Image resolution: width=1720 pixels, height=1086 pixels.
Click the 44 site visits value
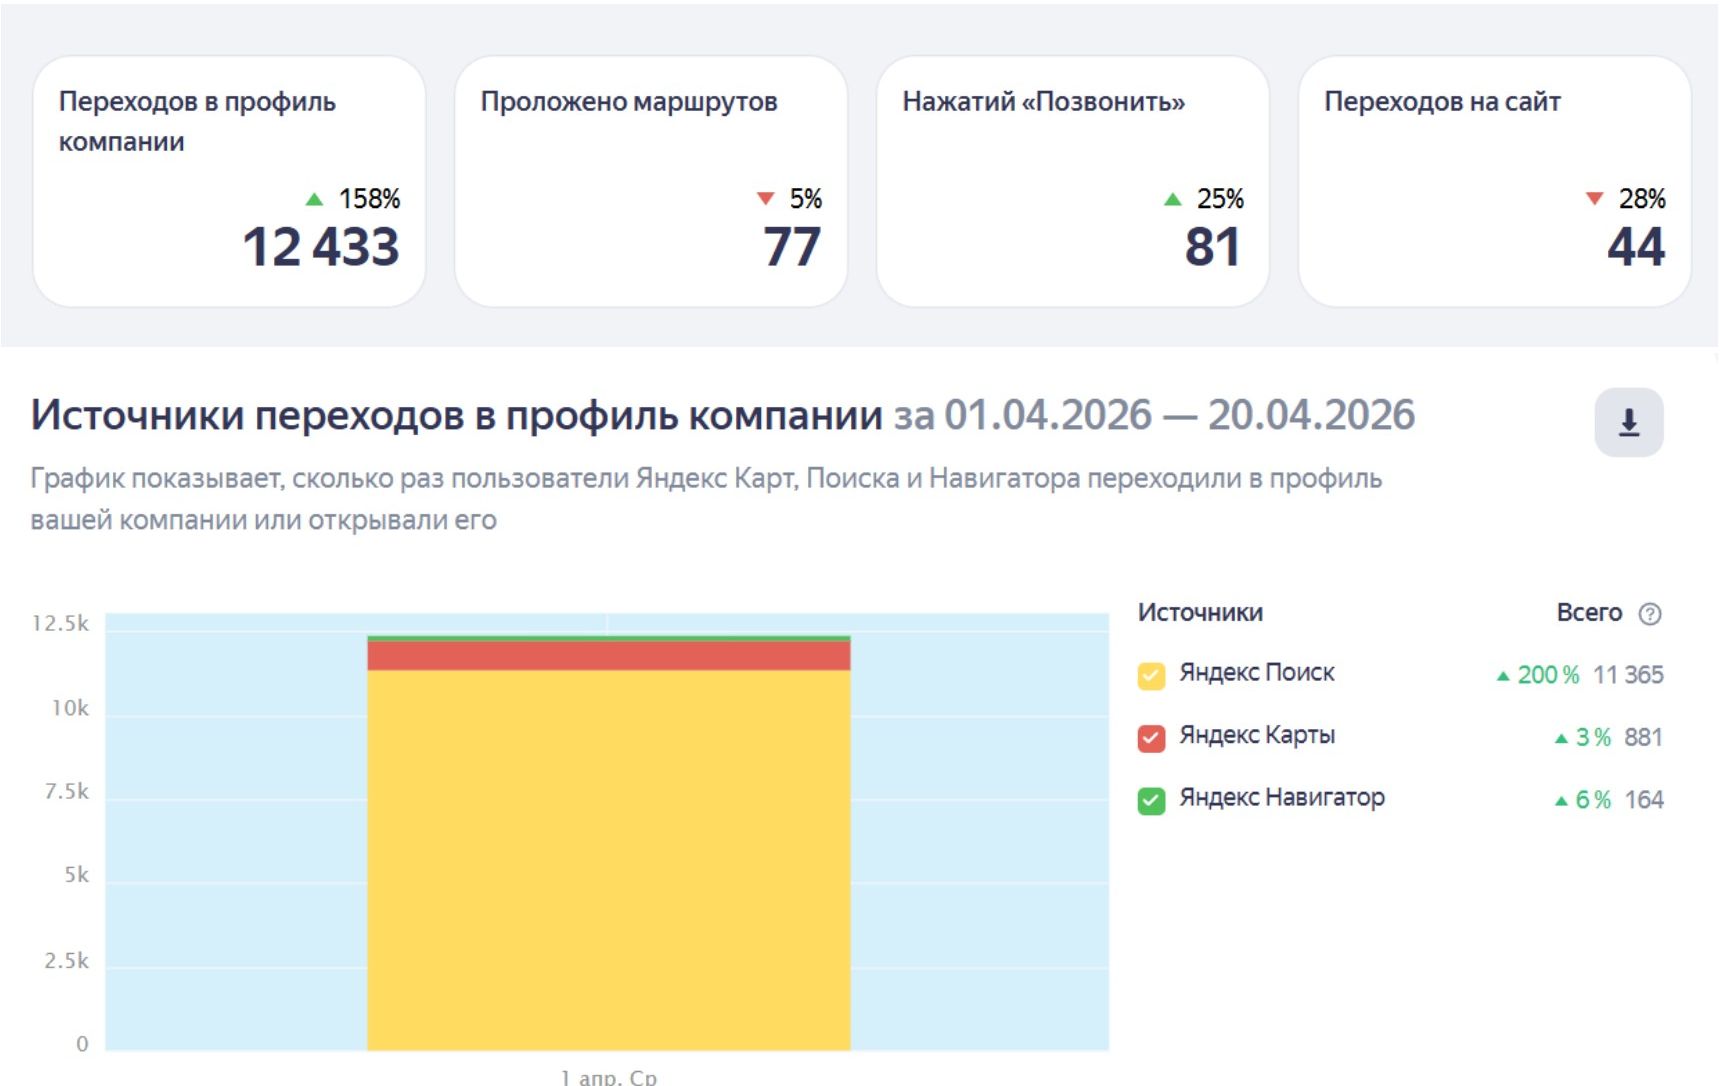1636,247
